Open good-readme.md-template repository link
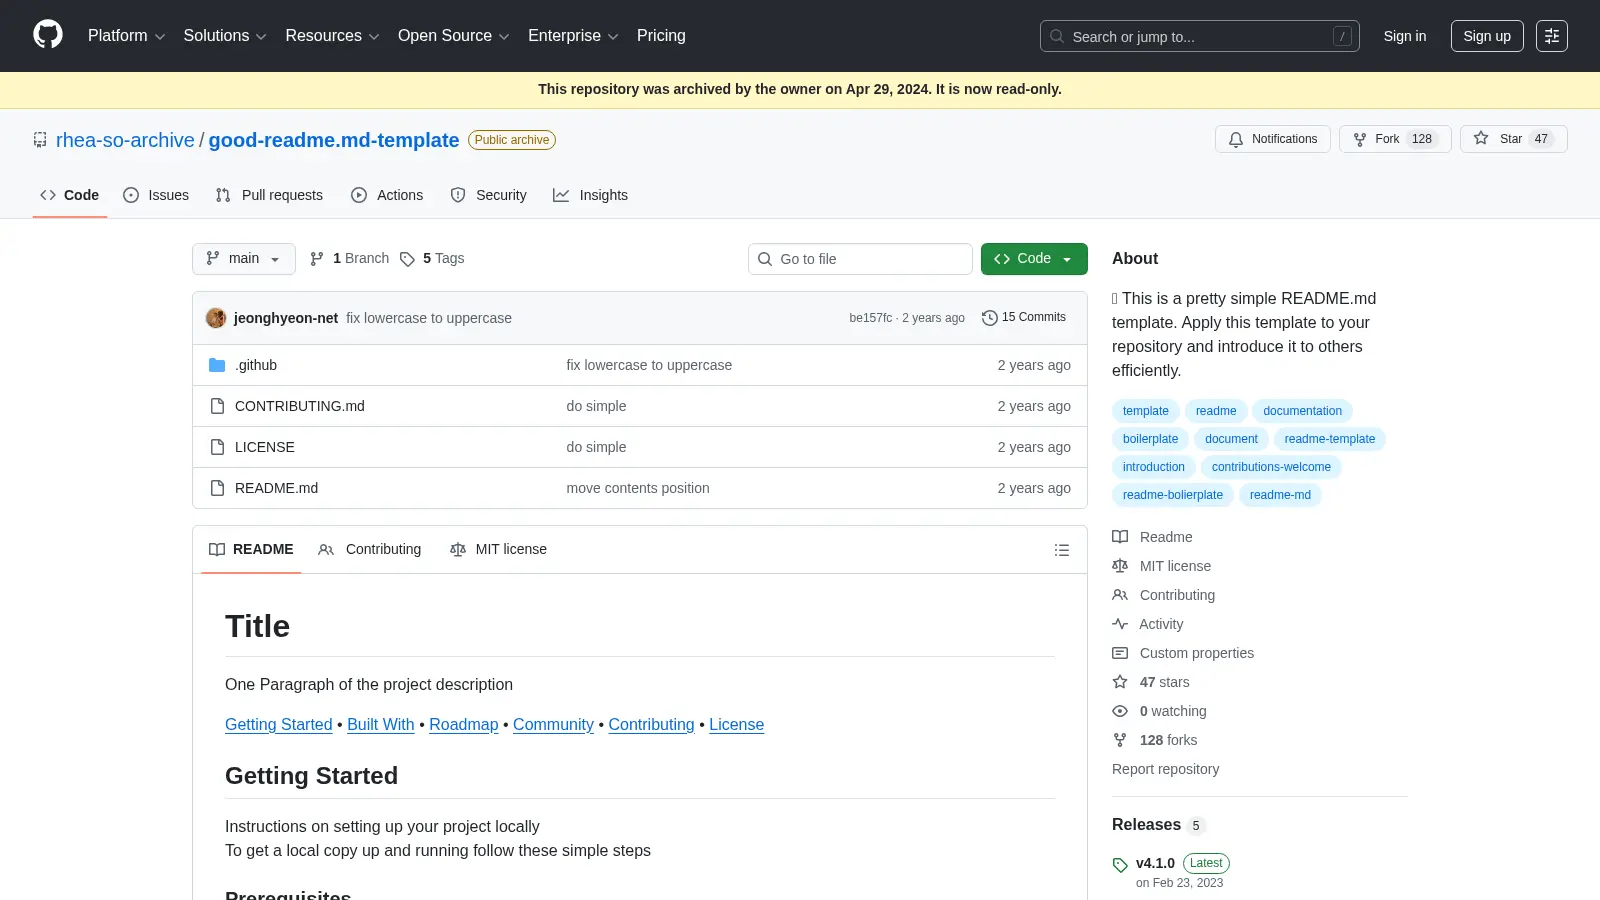1600x900 pixels. [334, 140]
